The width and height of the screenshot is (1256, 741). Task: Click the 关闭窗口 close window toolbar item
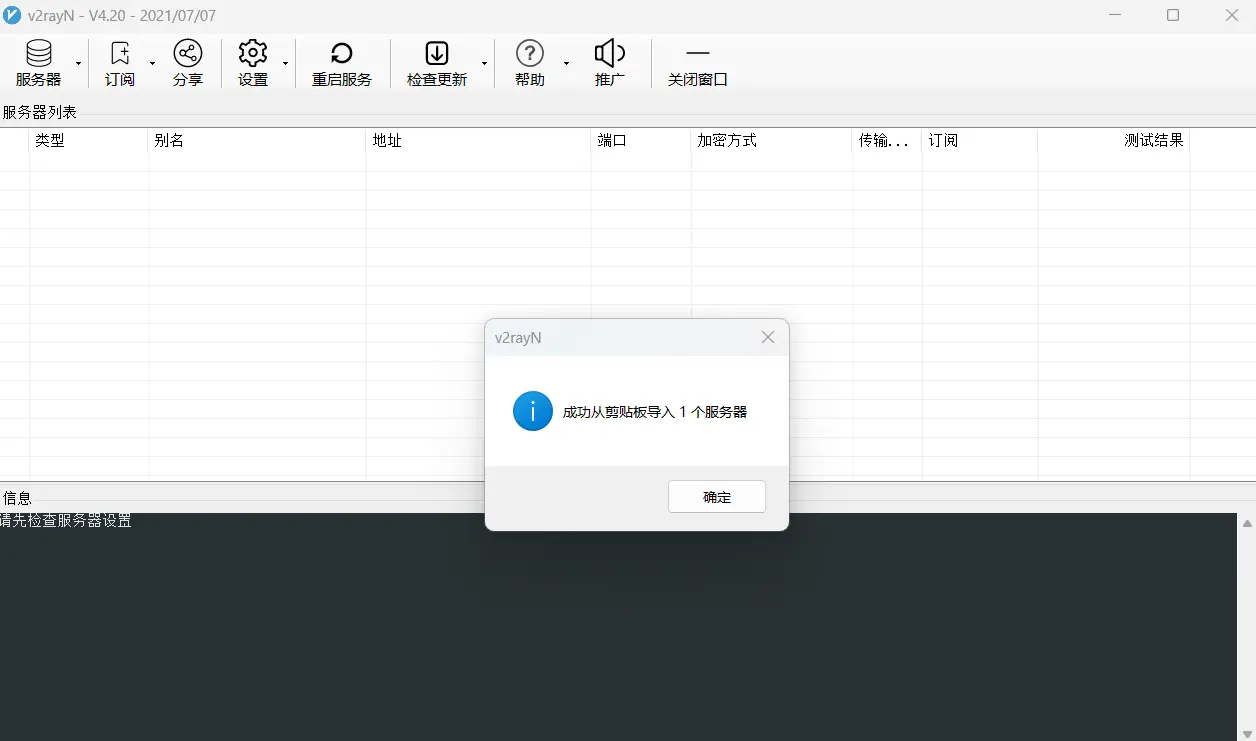pos(698,64)
